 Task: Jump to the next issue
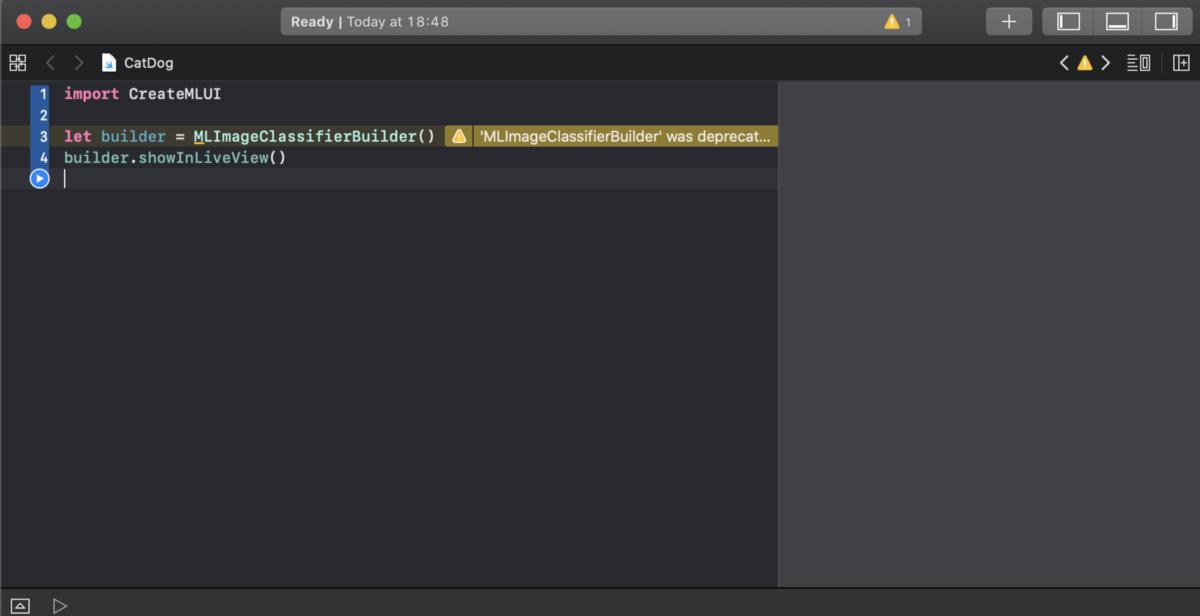point(1105,63)
